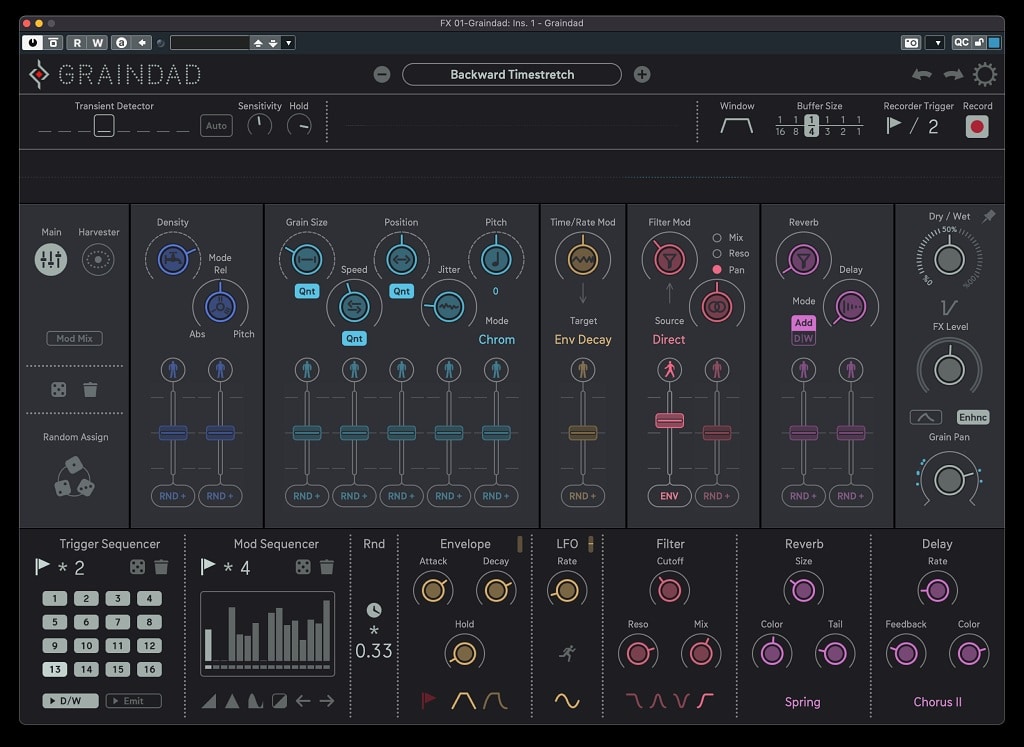Viewport: 1024px width, 747px height.
Task: Randomize the Trigger Sequencer pattern
Action: coord(137,567)
